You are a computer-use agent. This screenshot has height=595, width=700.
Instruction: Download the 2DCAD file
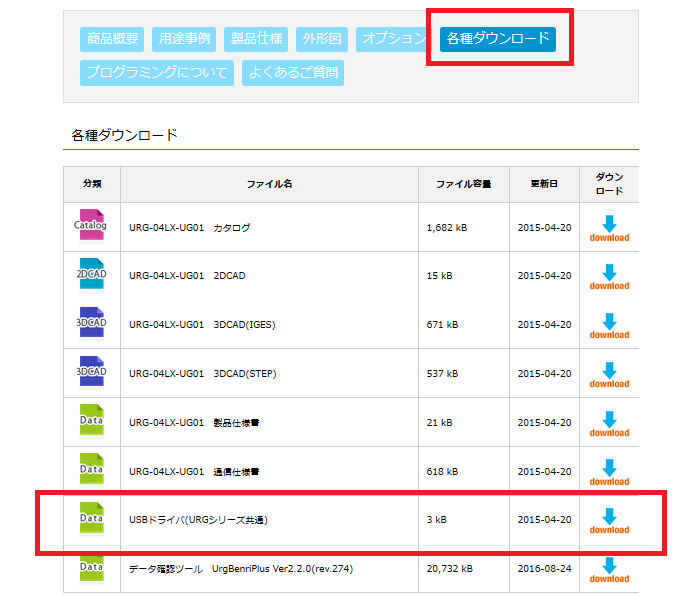point(609,277)
